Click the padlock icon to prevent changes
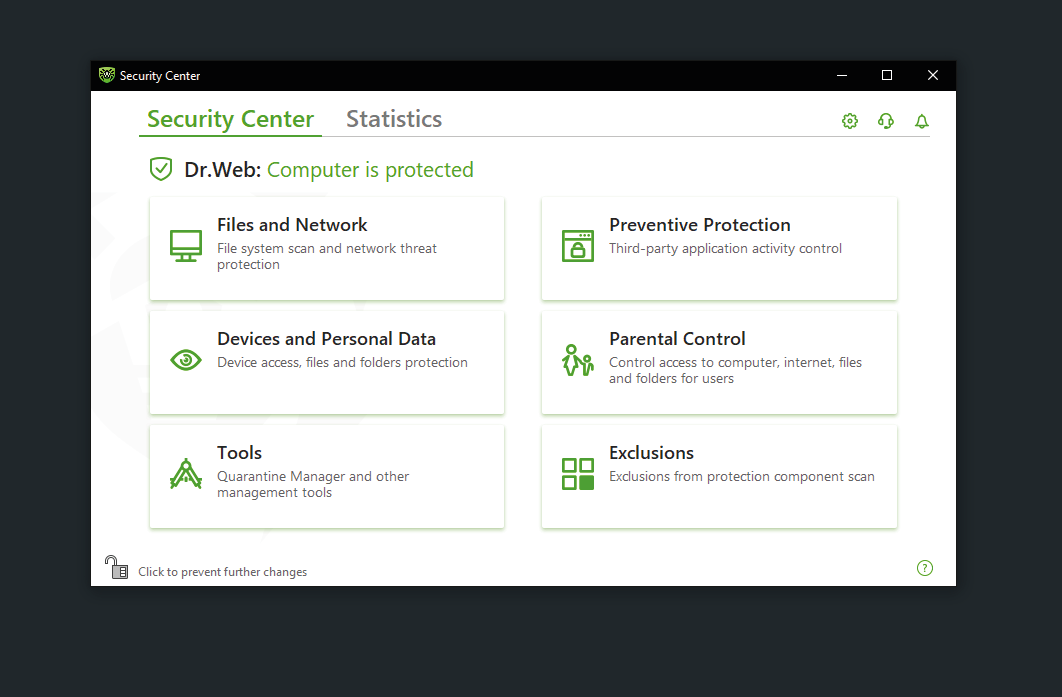The width and height of the screenshot is (1062, 697). click(x=116, y=568)
